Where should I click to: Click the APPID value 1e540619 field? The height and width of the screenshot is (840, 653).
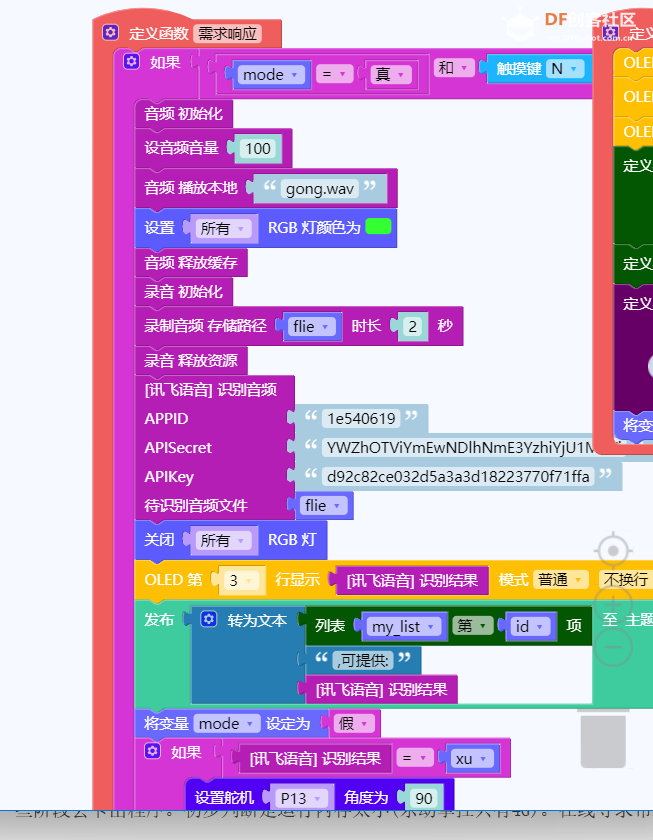pyautogui.click(x=362, y=418)
